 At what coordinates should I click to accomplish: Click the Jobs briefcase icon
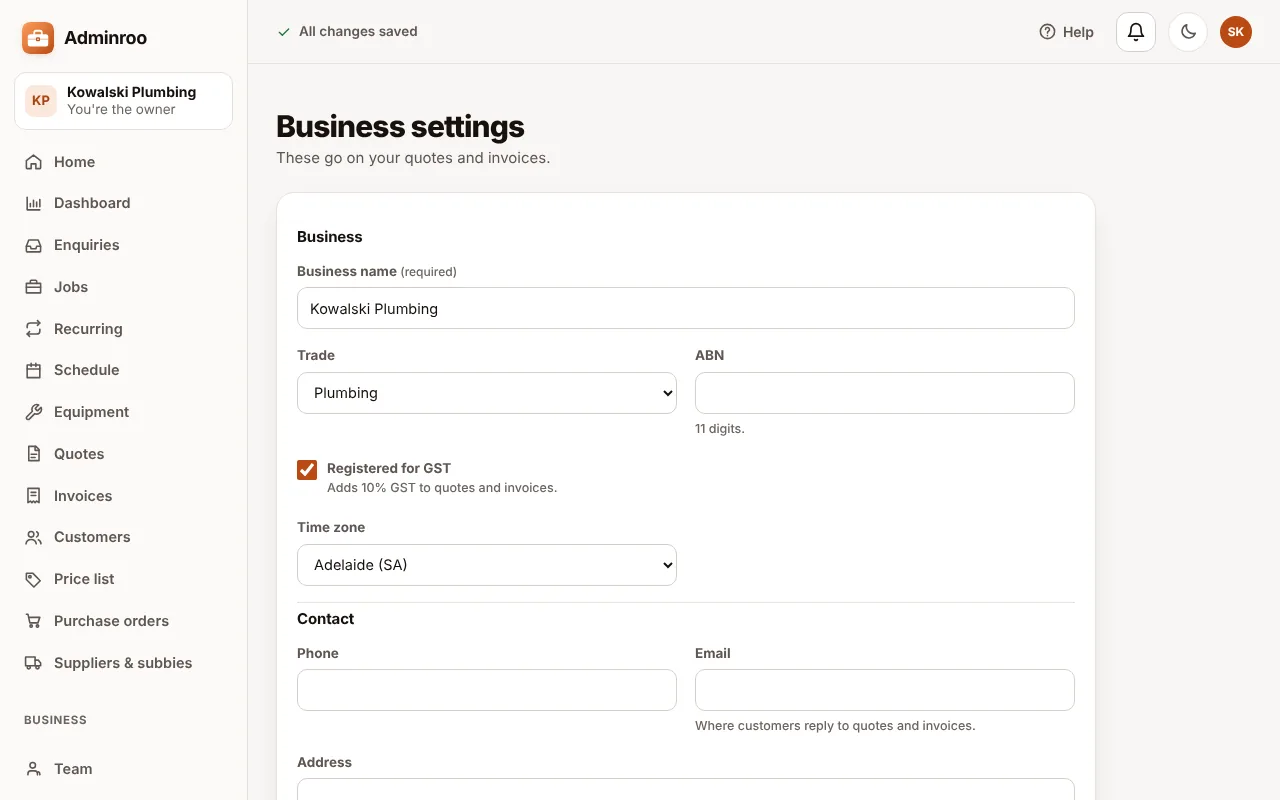click(34, 287)
